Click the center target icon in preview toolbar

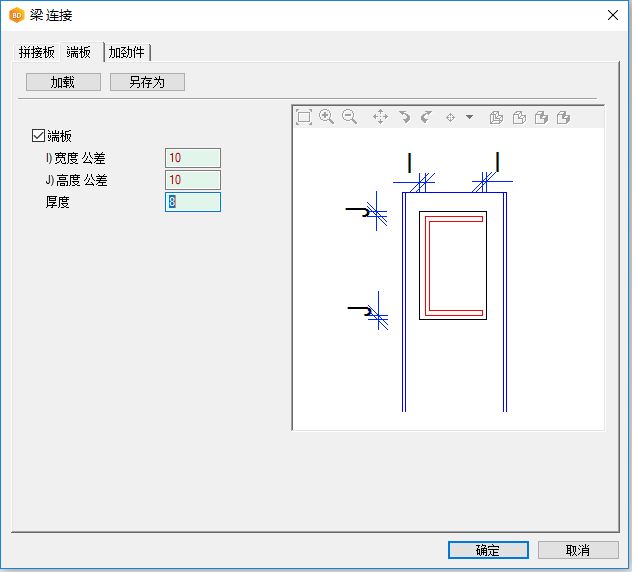point(451,118)
